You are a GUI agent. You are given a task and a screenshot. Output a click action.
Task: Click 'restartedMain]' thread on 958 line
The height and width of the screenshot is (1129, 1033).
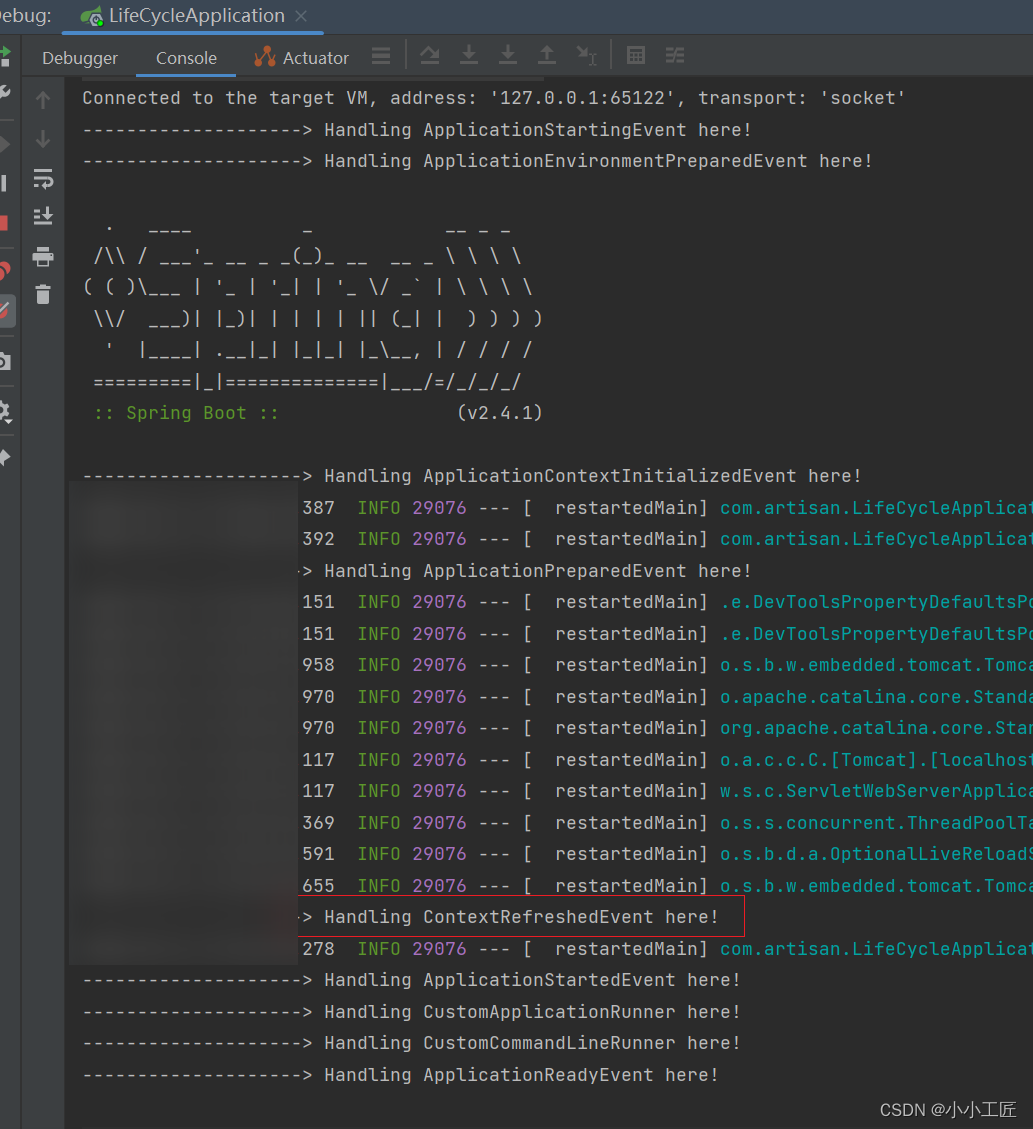click(x=631, y=665)
